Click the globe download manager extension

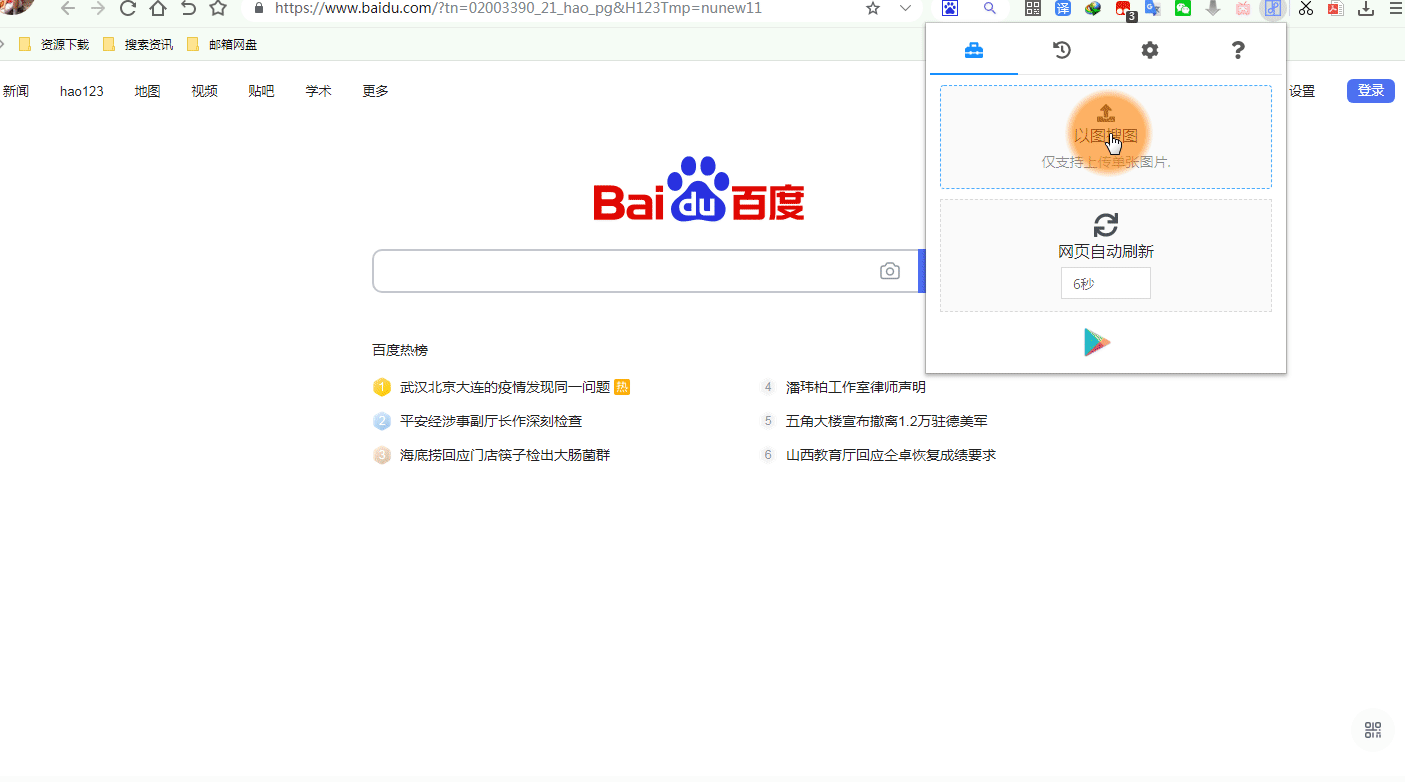[x=1093, y=8]
